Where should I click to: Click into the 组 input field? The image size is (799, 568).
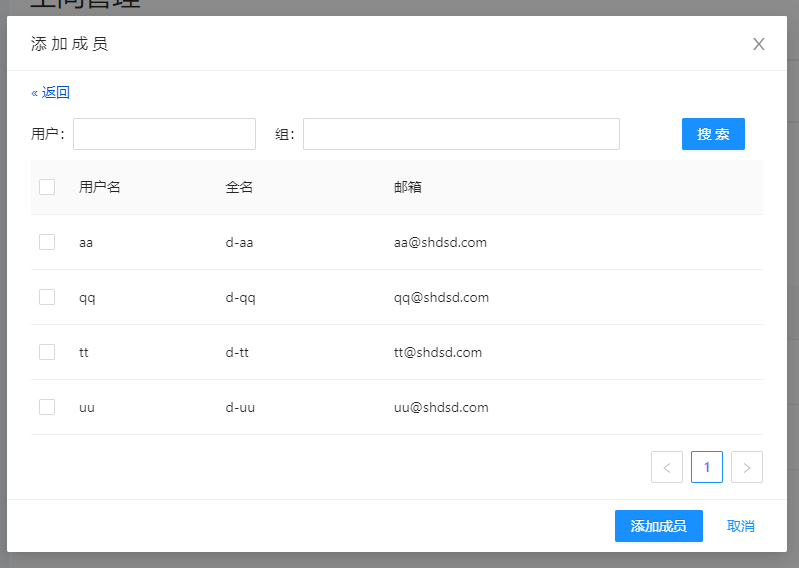461,134
